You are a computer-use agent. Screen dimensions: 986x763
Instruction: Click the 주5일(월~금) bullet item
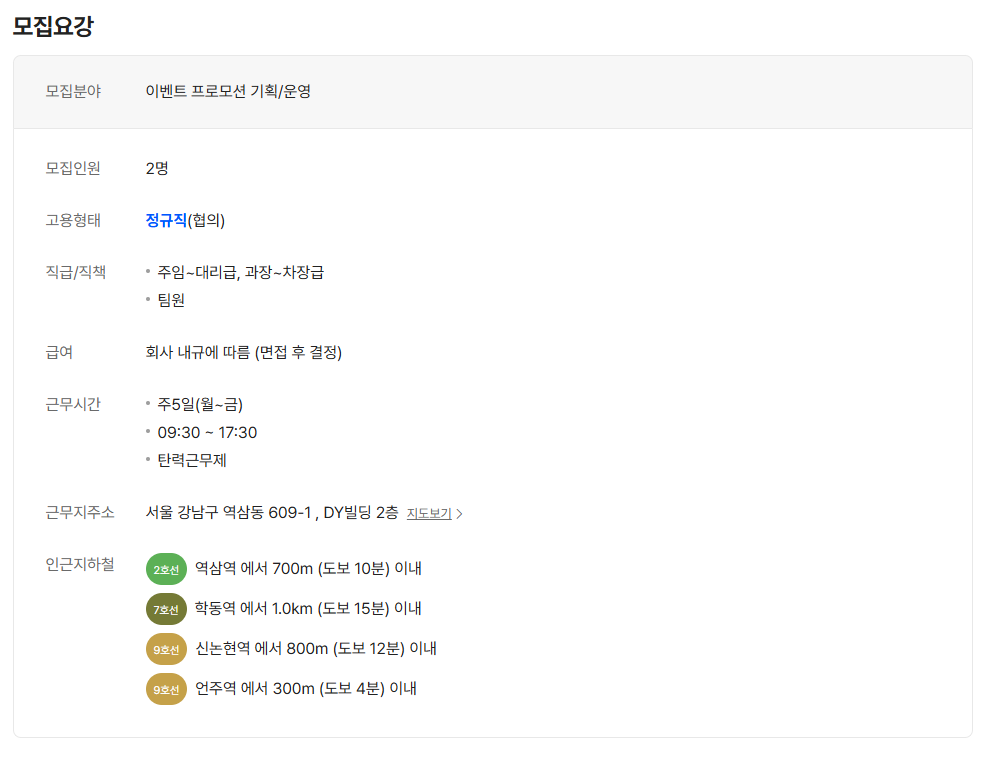[200, 404]
